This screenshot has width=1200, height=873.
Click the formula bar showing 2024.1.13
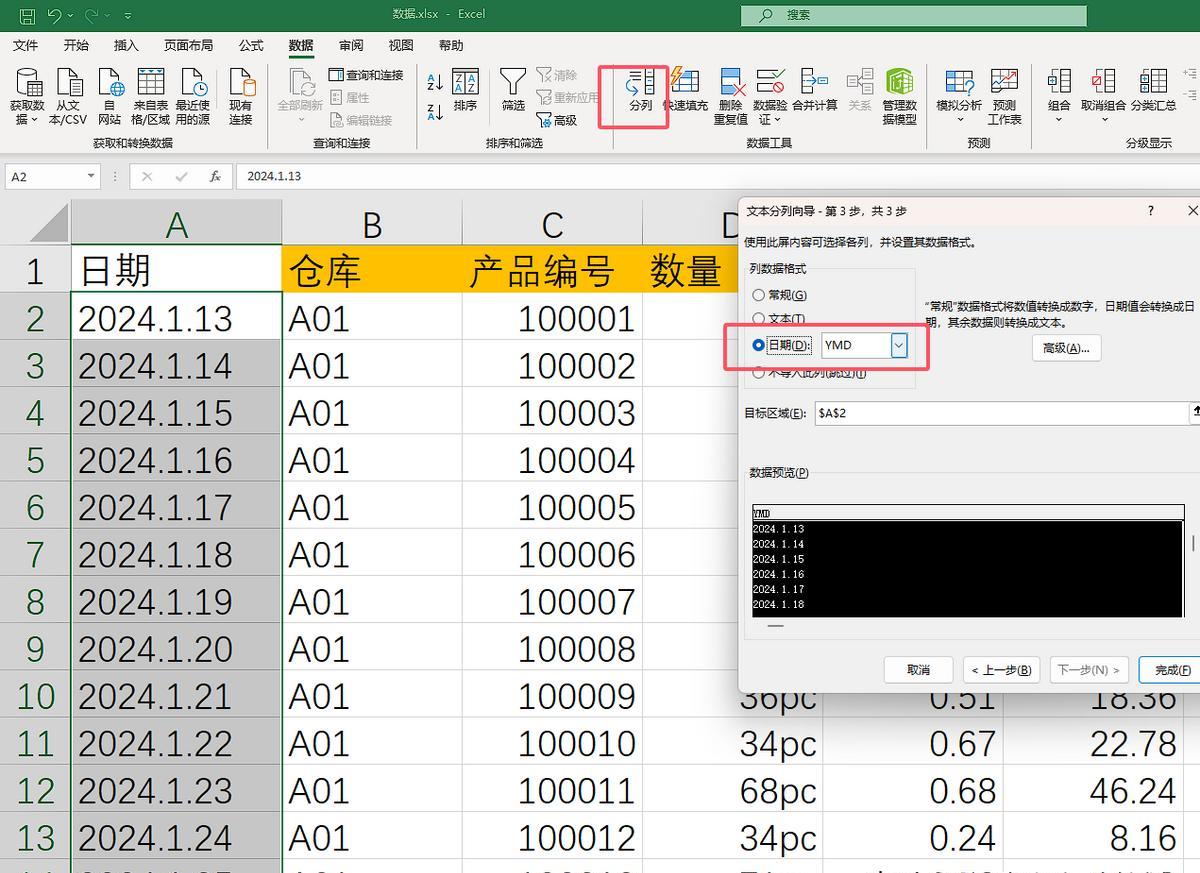(716, 176)
